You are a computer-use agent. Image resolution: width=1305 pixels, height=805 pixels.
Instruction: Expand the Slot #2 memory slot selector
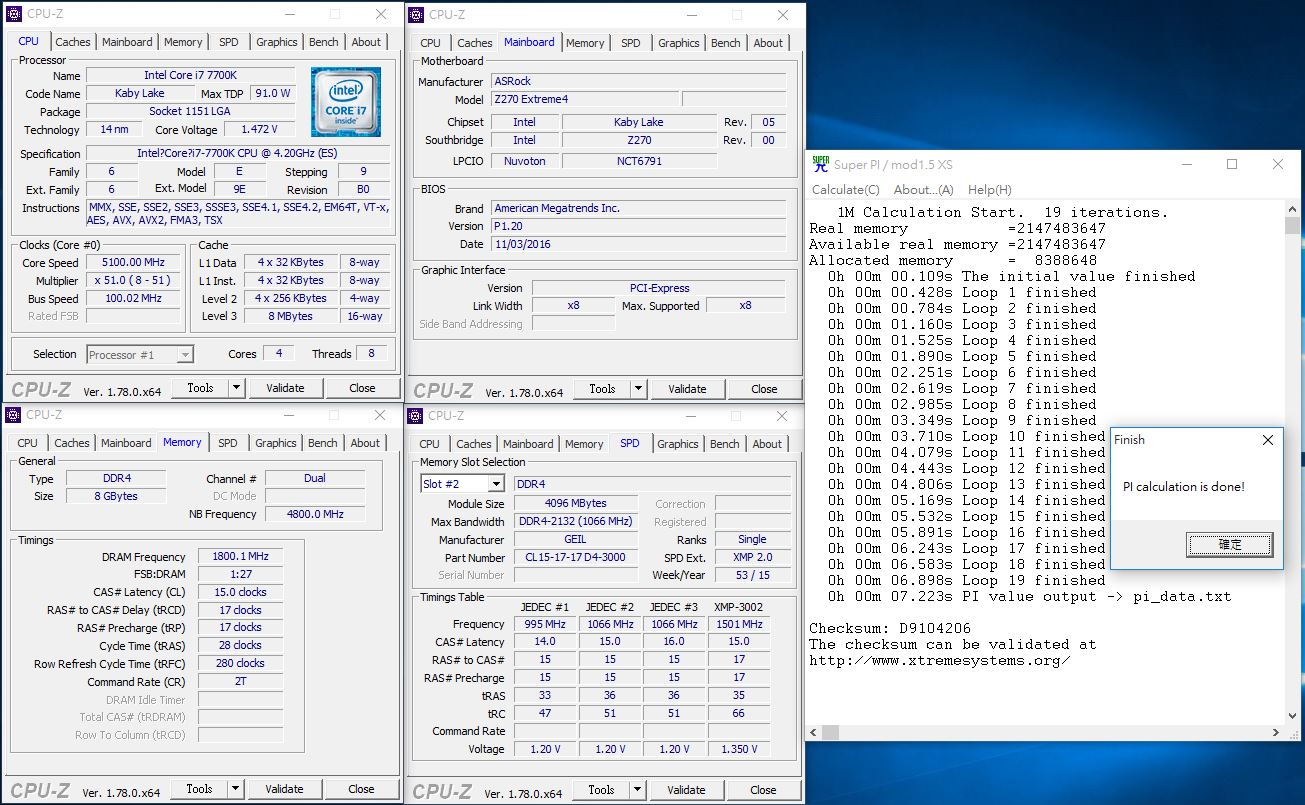coord(495,484)
